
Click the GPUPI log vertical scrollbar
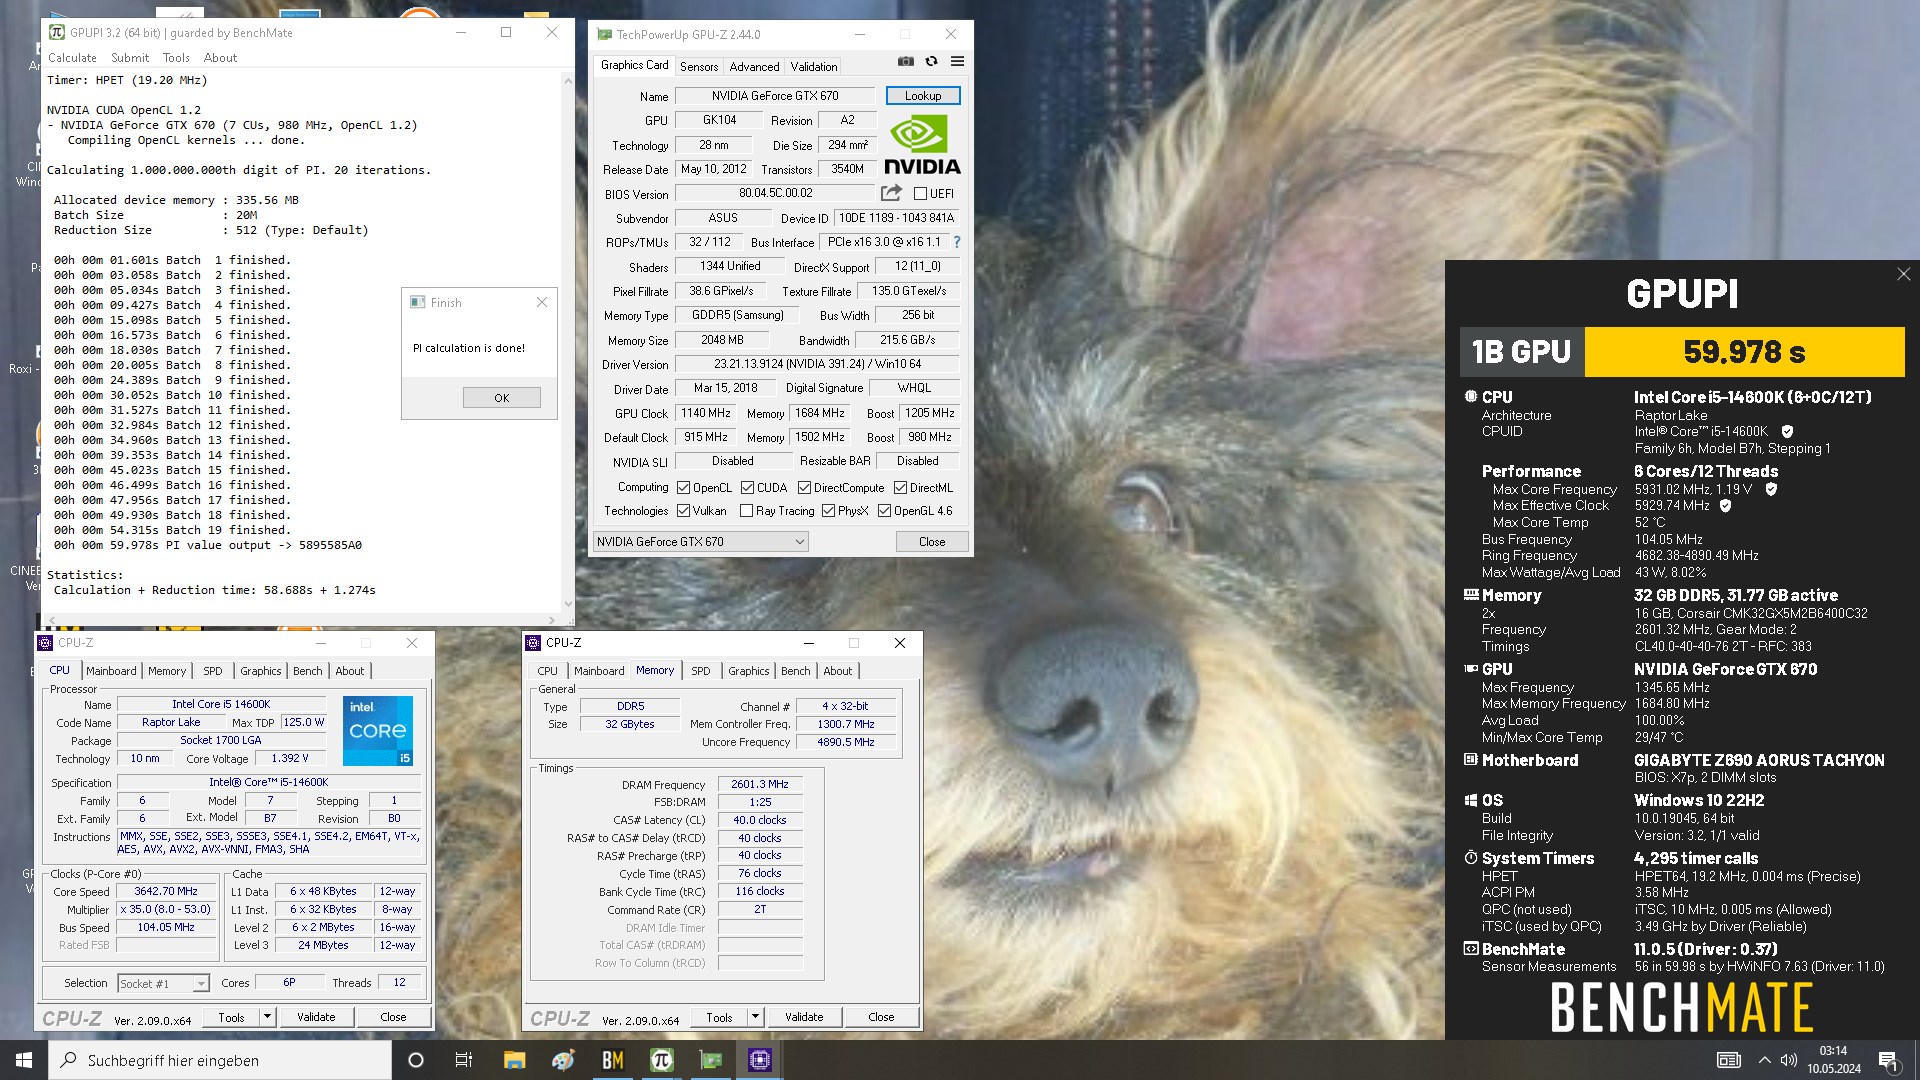[568, 340]
